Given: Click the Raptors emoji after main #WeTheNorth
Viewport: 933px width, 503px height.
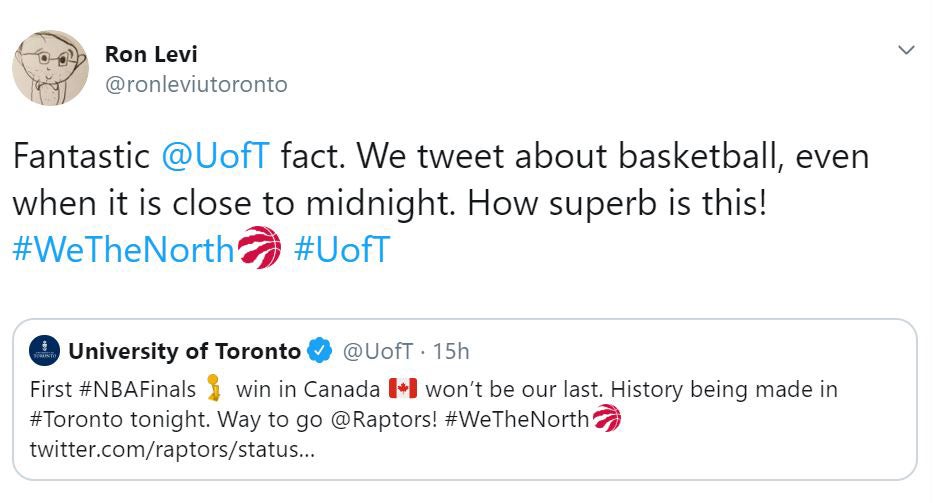Looking at the screenshot, I should point(260,248).
